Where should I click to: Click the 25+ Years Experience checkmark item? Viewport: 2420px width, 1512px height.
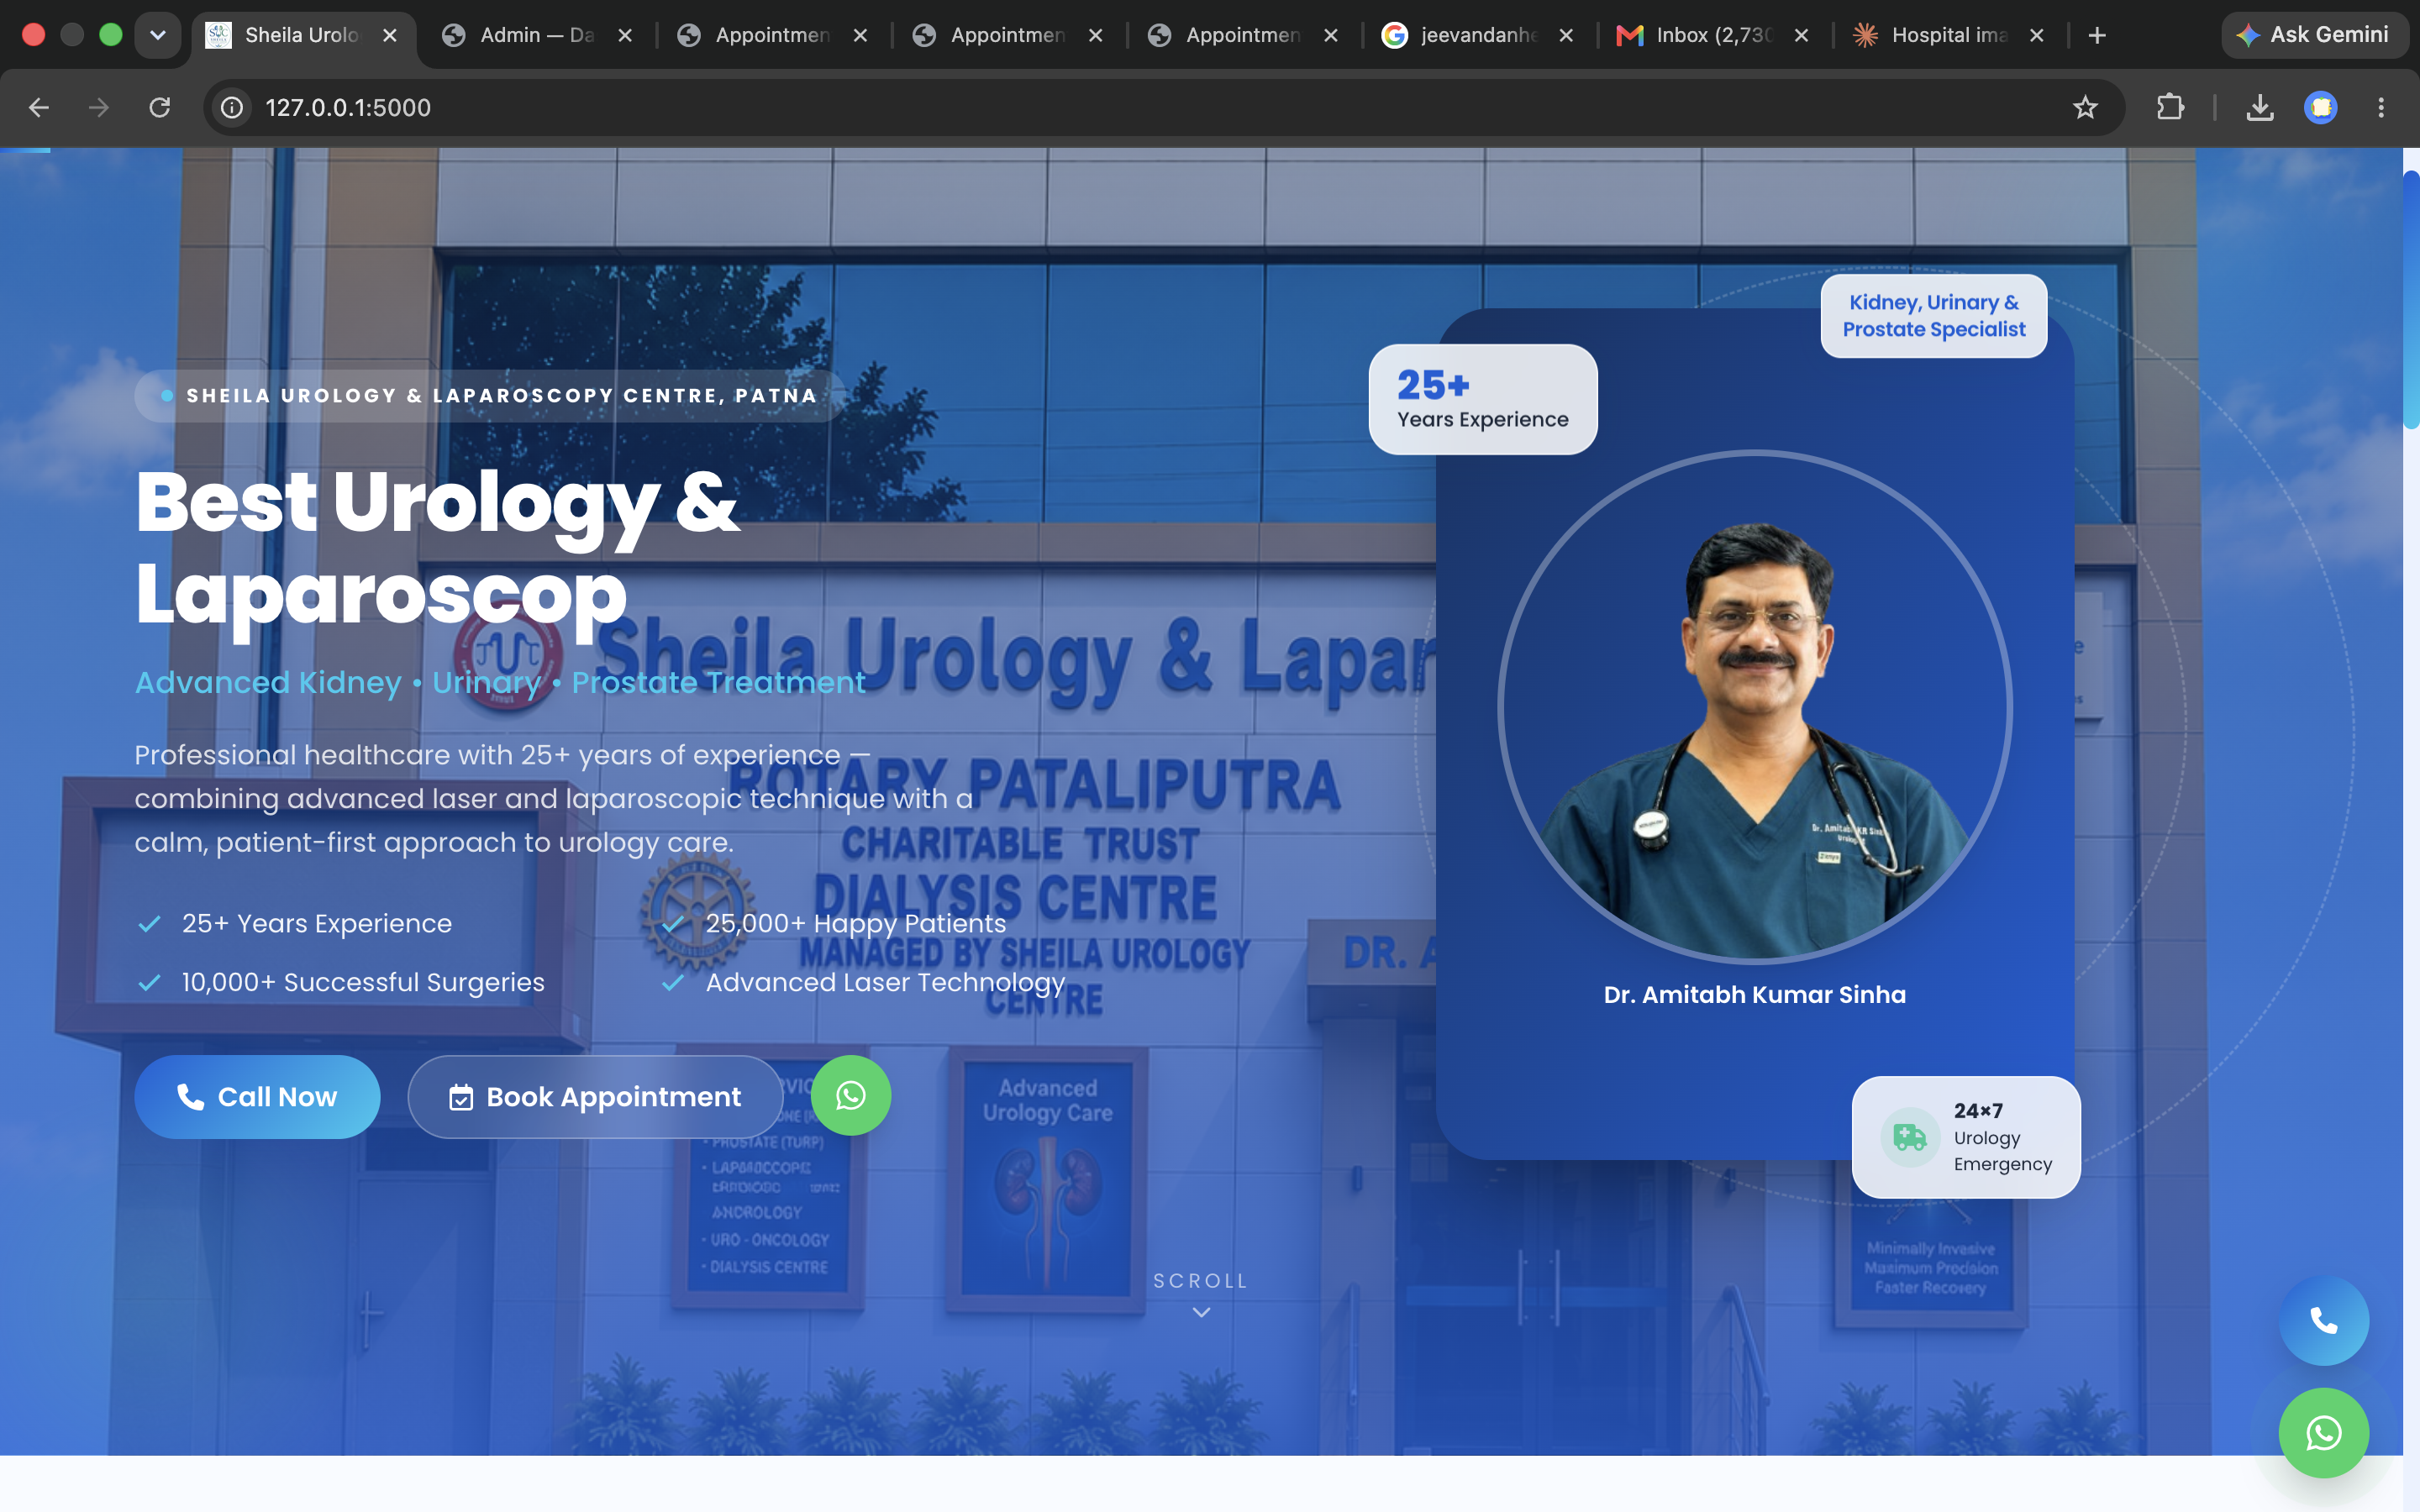(295, 924)
